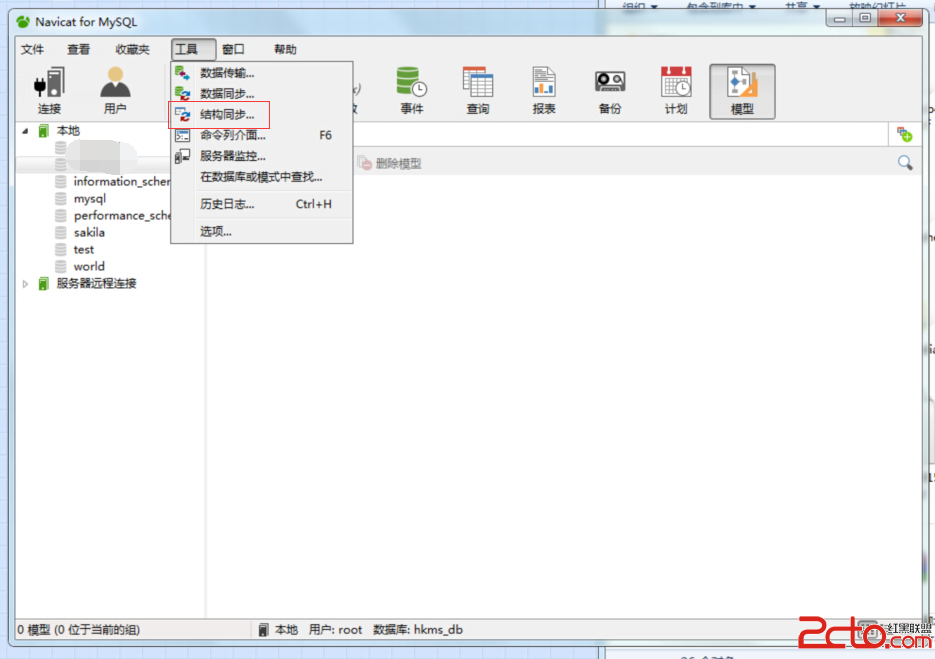Click the mysql database cylinder icon

pos(60,199)
